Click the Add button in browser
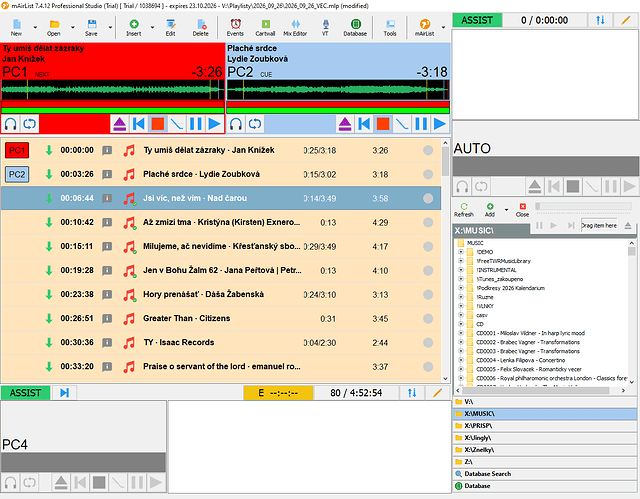The image size is (640, 499). click(x=490, y=210)
